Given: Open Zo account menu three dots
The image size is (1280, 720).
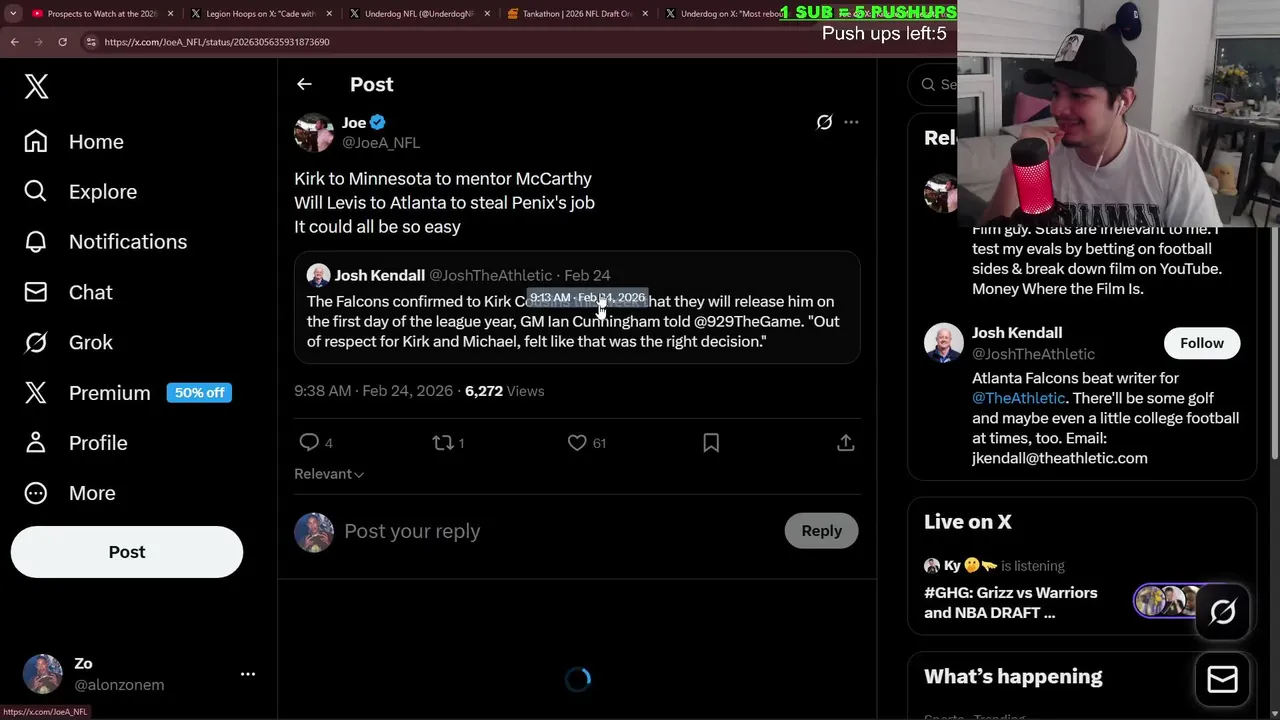Looking at the screenshot, I should (x=248, y=674).
